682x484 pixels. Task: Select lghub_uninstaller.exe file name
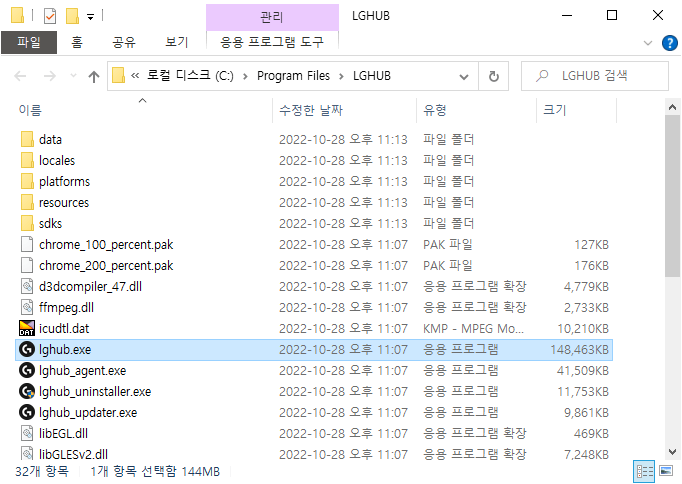[x=95, y=392]
